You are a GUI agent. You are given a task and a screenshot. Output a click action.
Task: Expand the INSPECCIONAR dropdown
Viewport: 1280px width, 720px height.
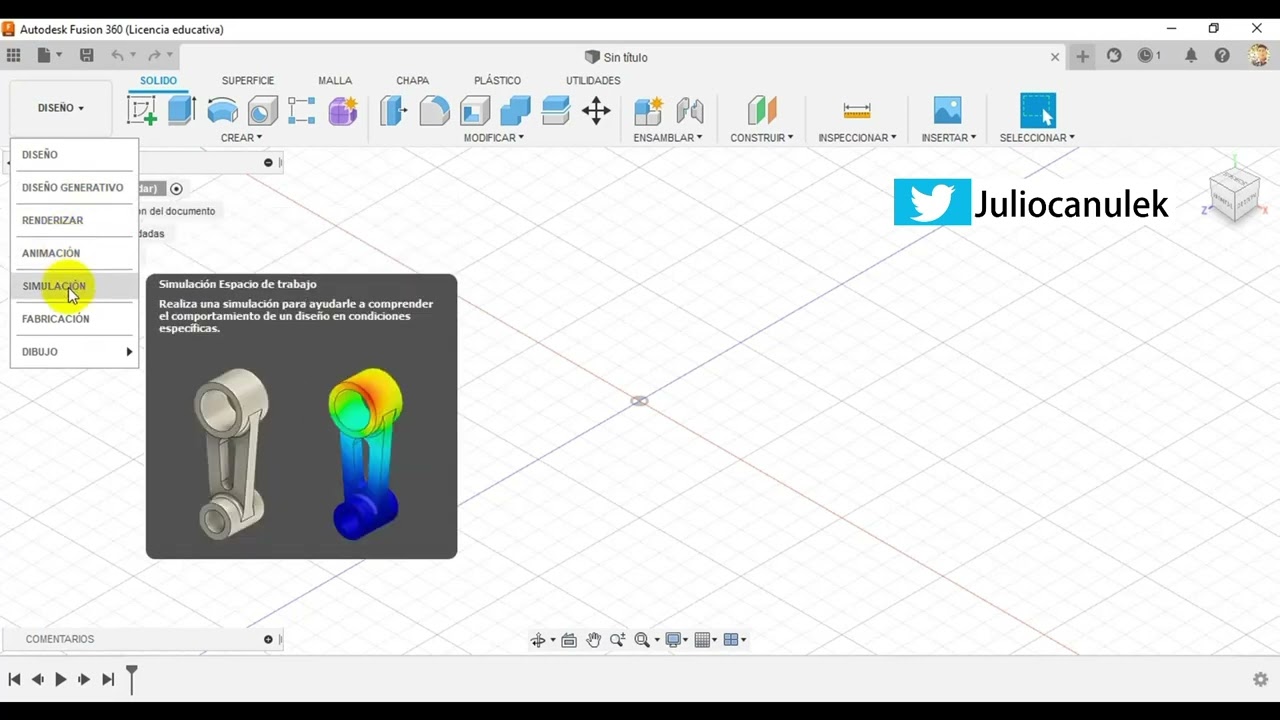click(857, 138)
